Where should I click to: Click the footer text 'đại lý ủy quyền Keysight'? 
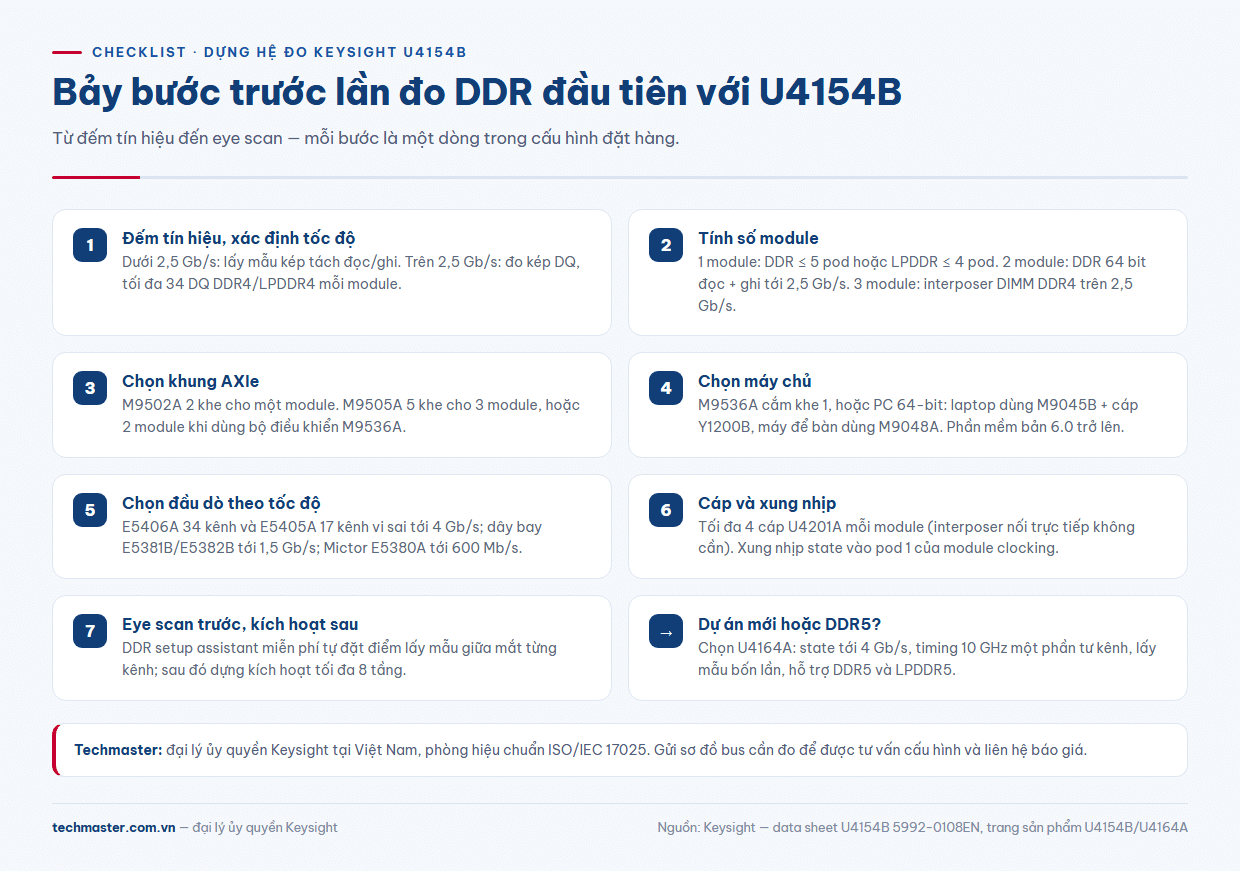(265, 827)
